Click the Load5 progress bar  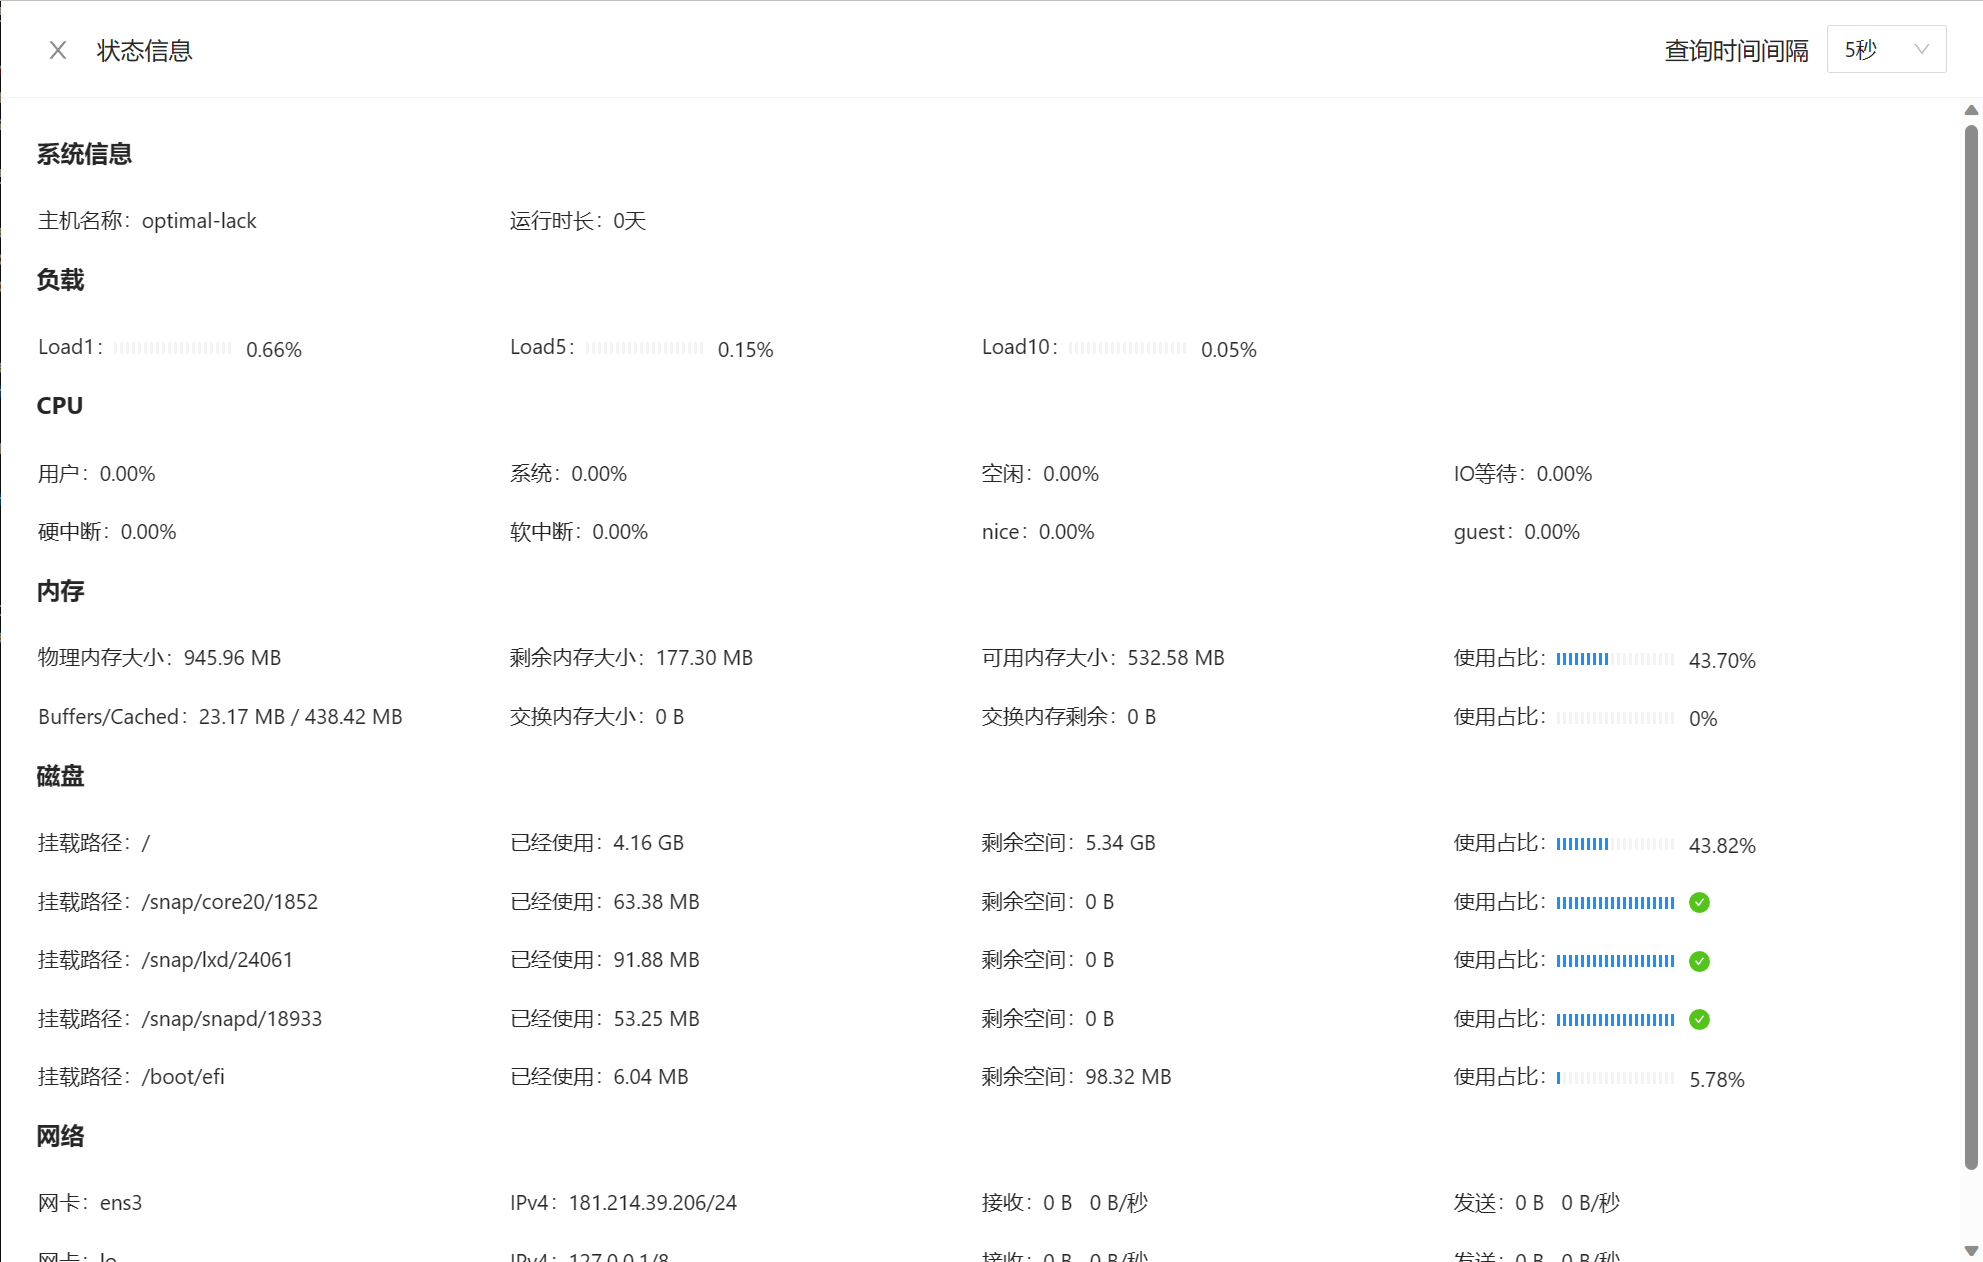point(644,348)
